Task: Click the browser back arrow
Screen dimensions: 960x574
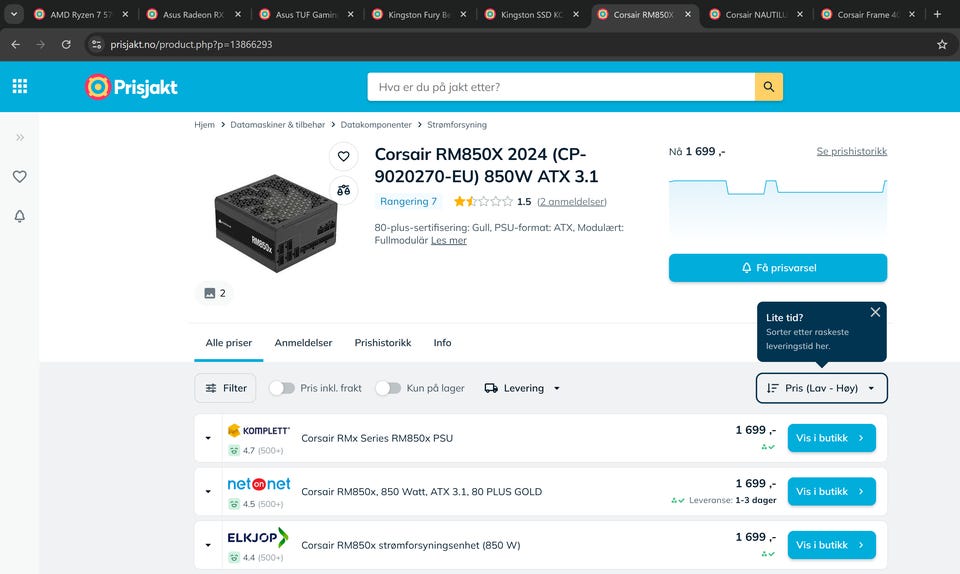Action: (16, 45)
